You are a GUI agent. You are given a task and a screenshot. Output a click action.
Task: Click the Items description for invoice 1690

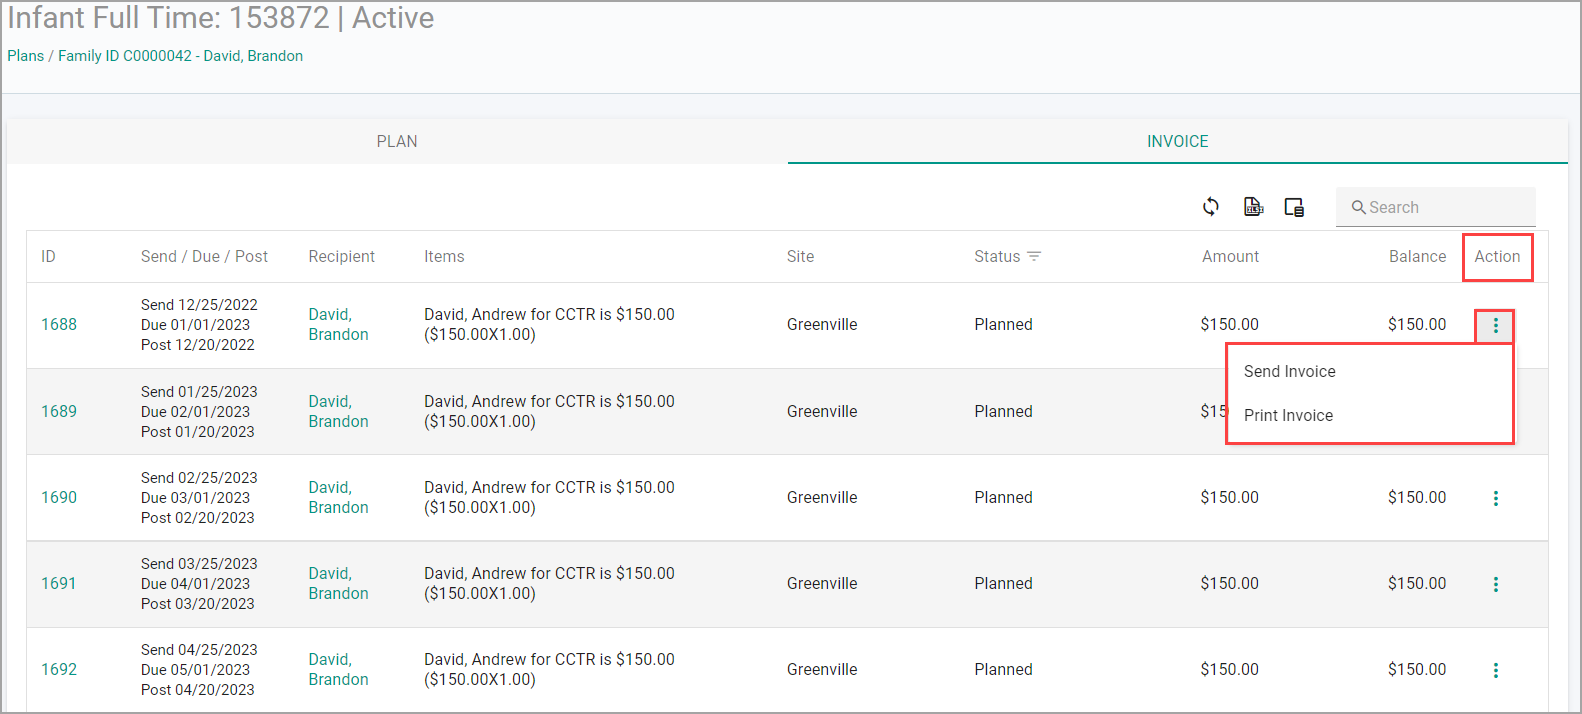pos(549,497)
